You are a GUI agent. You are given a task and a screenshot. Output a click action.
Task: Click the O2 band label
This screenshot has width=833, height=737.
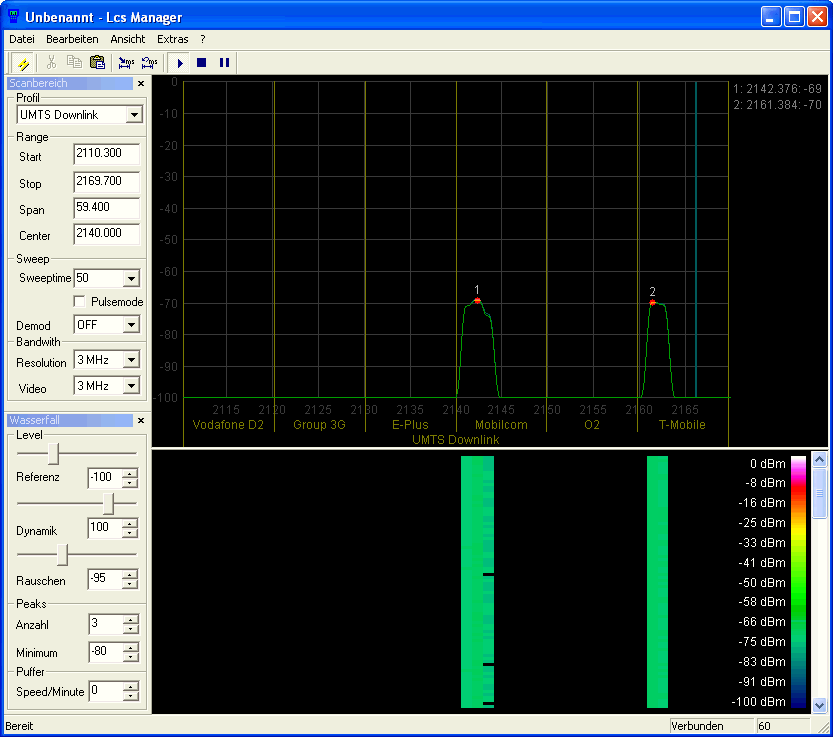pos(592,425)
